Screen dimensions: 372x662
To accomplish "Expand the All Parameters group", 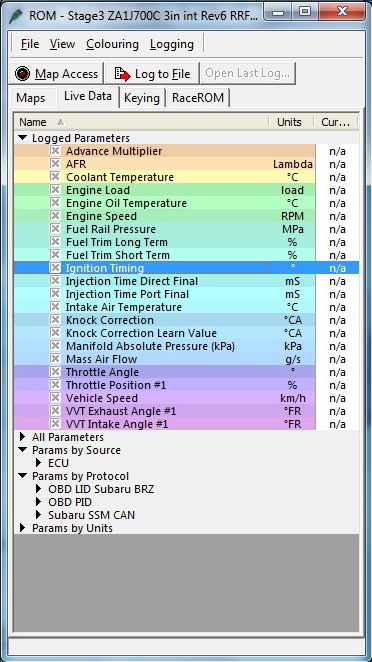I will pos(23,437).
